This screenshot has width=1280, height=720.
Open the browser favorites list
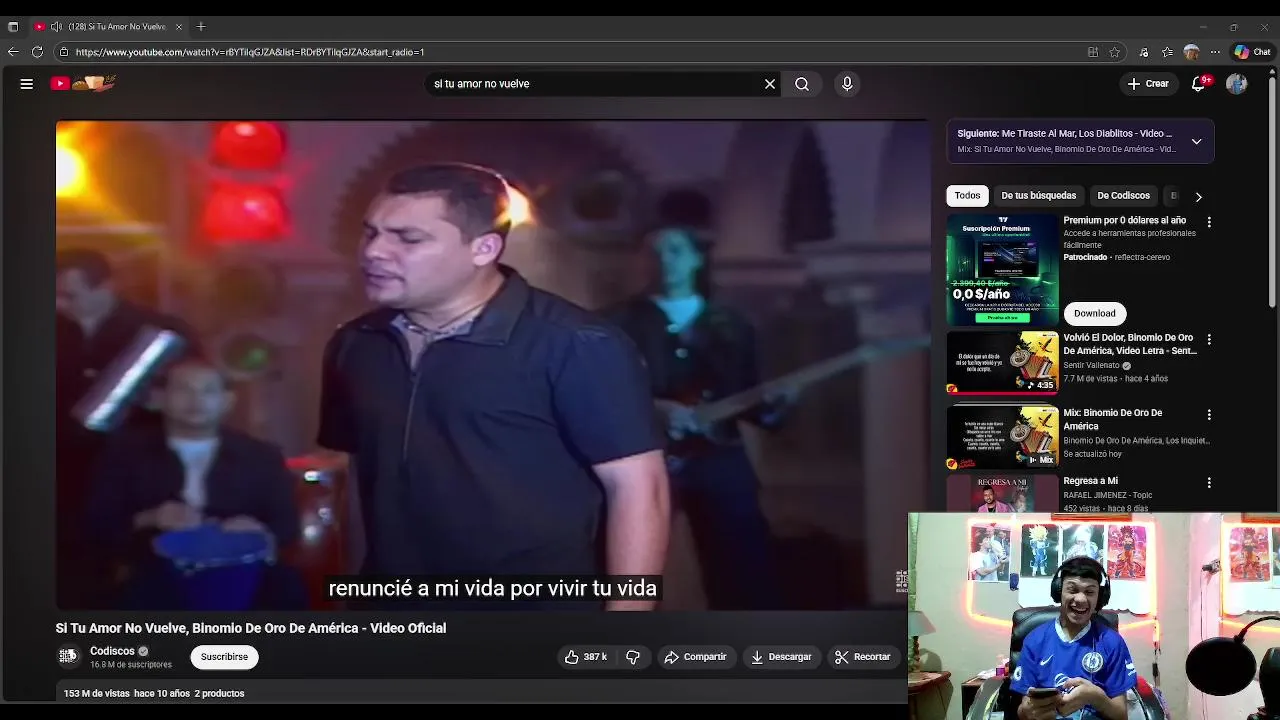pos(1167,52)
